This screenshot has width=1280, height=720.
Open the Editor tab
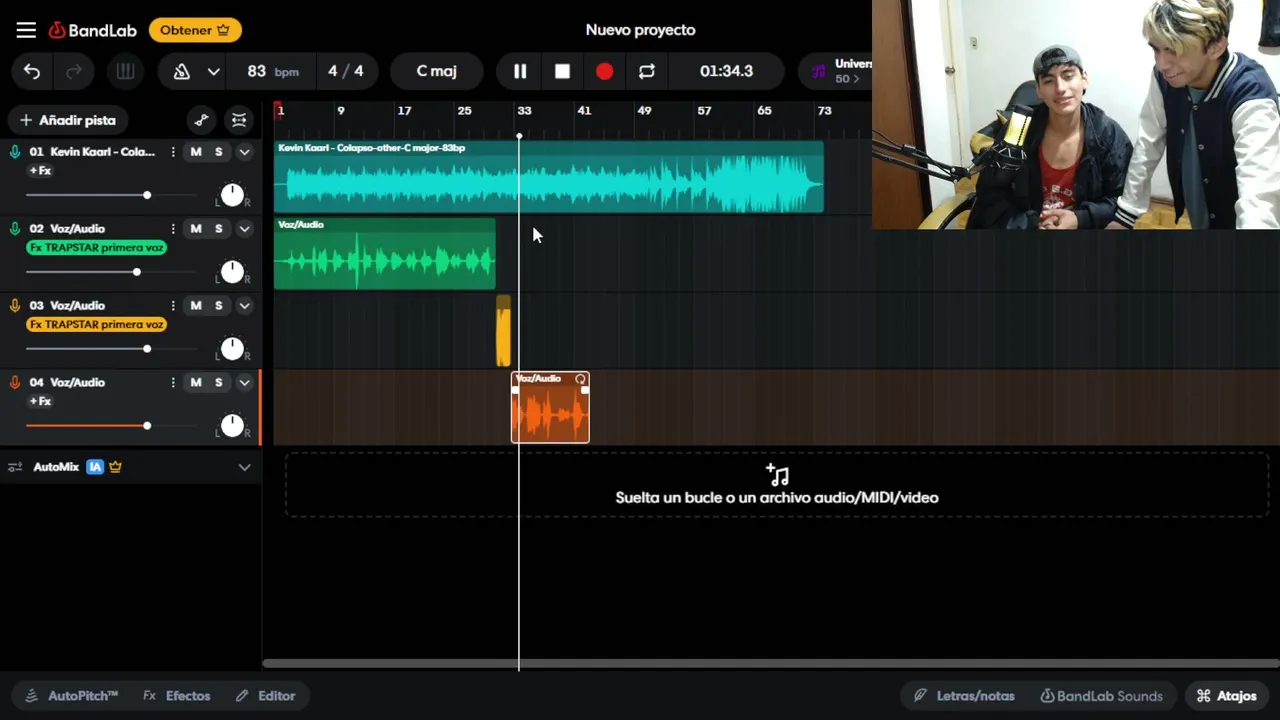point(266,696)
